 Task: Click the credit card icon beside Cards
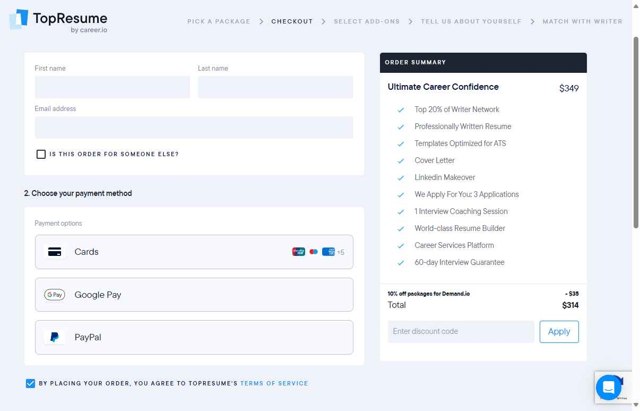pyautogui.click(x=55, y=252)
